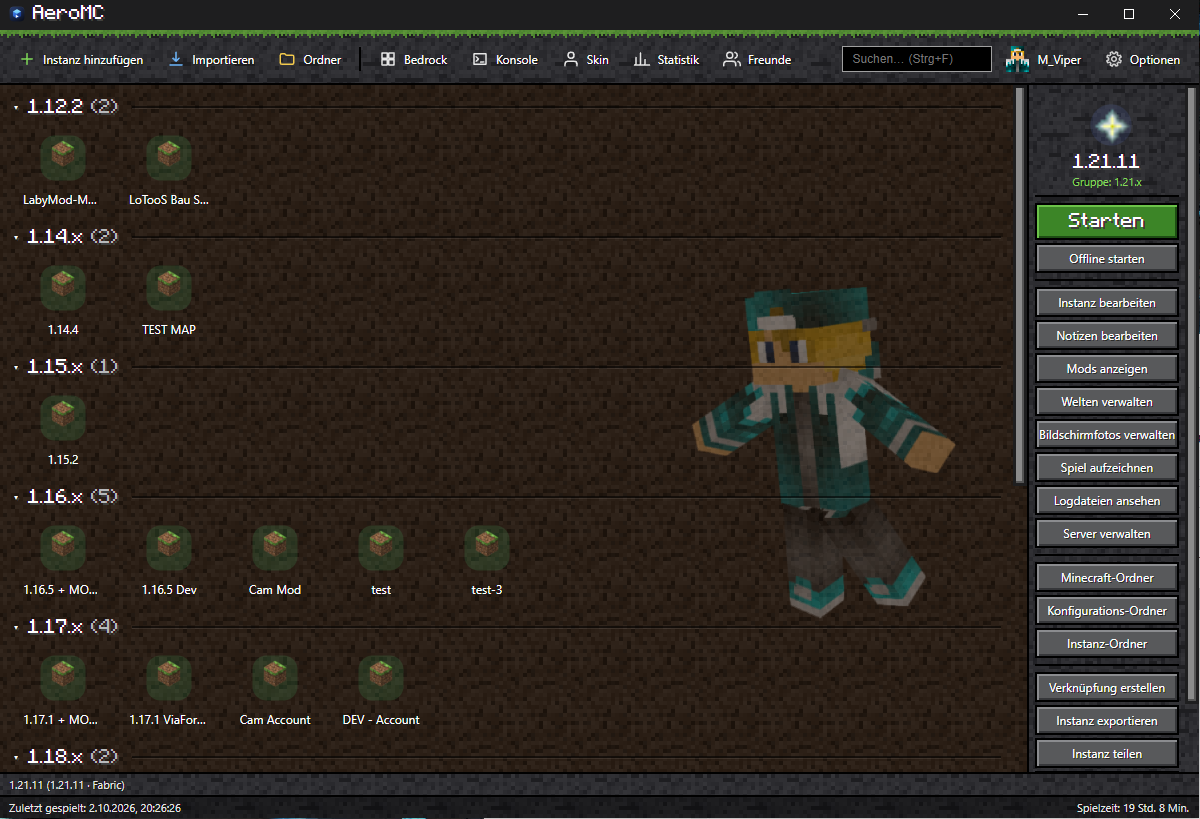Click the Gruppe: 1.21.x label
Viewport: 1200px width, 819px height.
click(x=1106, y=182)
